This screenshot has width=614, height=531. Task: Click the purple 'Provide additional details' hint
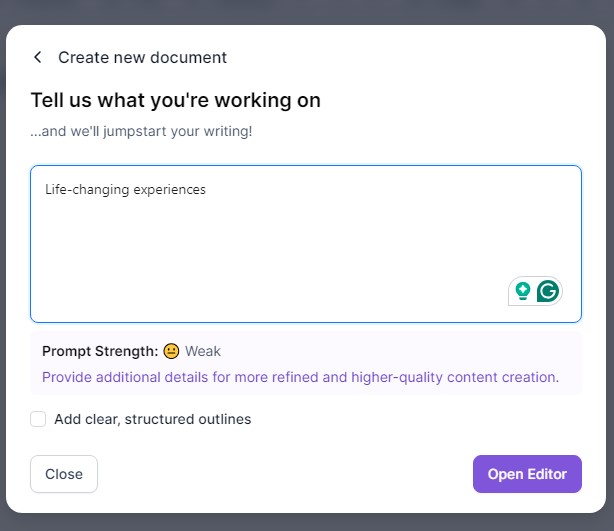[x=300, y=377]
